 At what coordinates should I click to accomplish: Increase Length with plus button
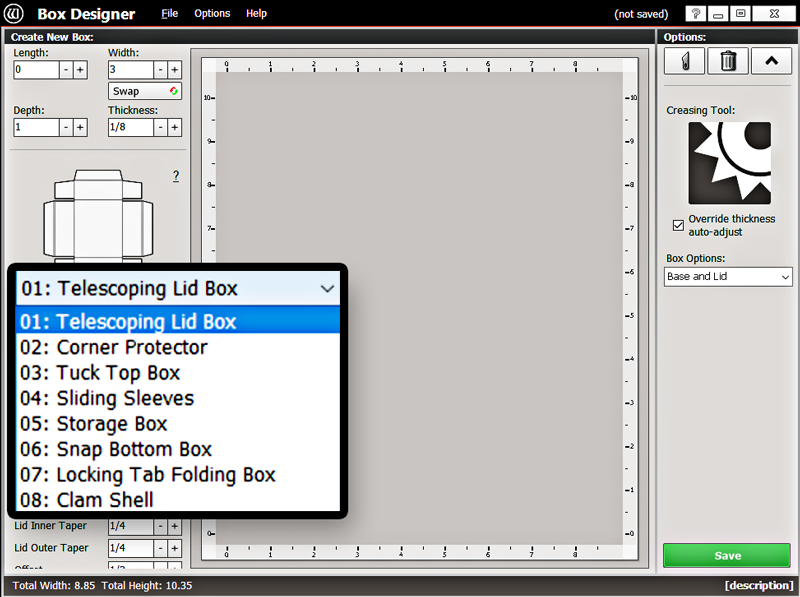pos(80,70)
